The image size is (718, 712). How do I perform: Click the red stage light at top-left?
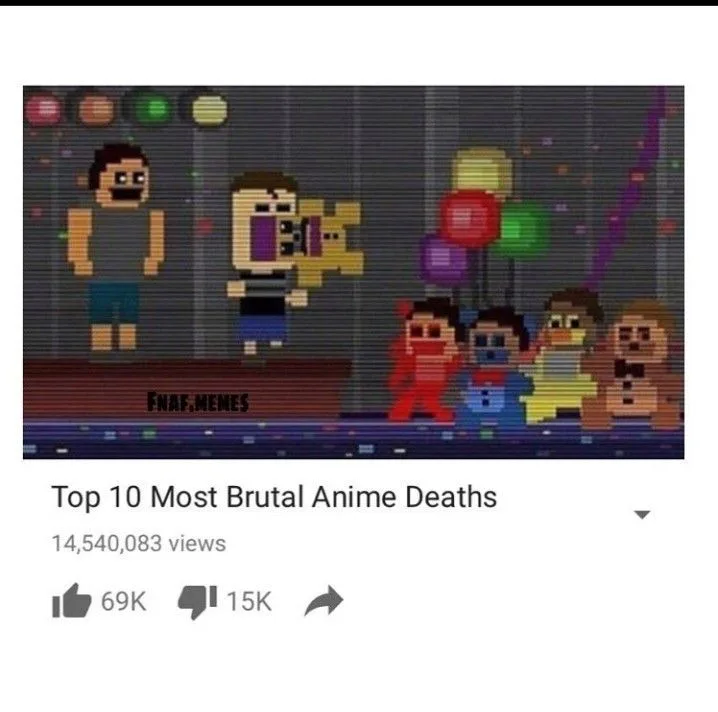pyautogui.click(x=43, y=109)
